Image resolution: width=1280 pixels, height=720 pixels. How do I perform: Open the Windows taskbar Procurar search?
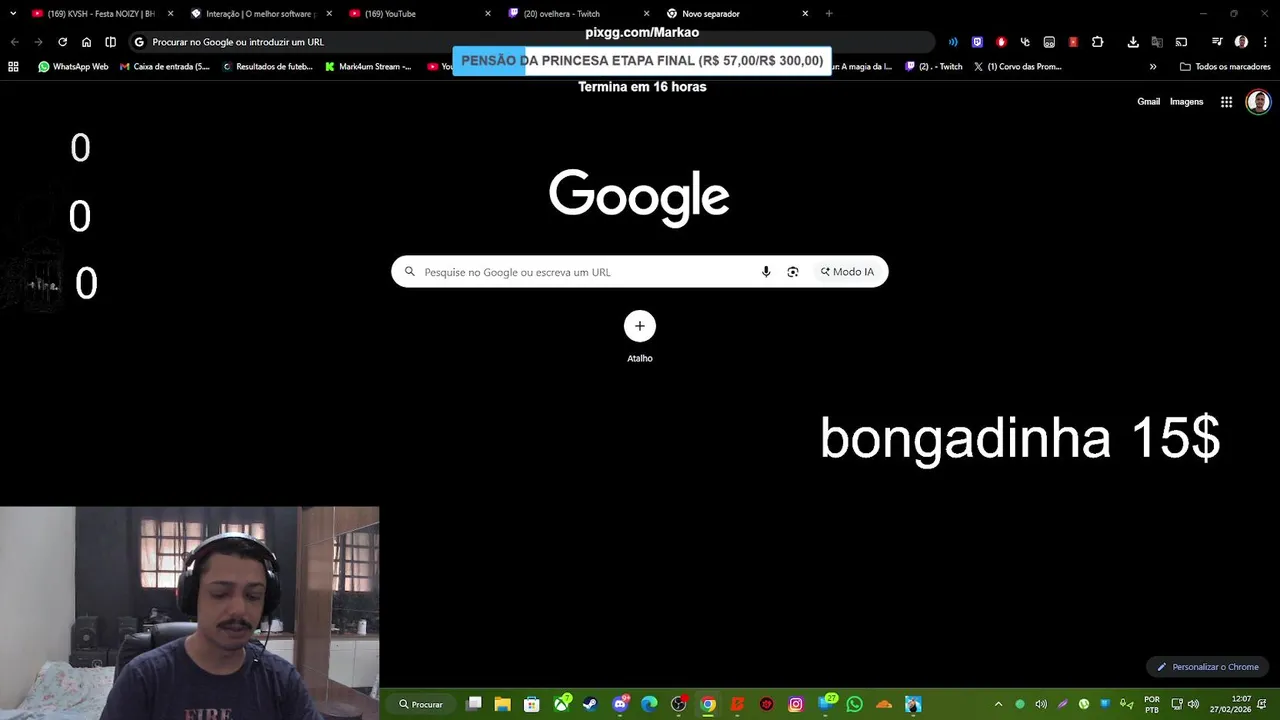tap(421, 704)
